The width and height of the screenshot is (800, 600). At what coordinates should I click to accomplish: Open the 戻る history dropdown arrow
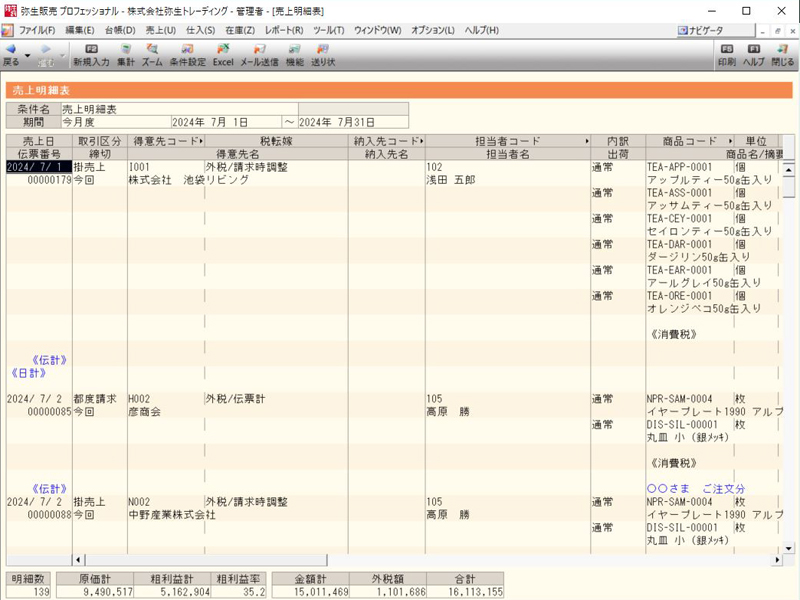[28, 55]
